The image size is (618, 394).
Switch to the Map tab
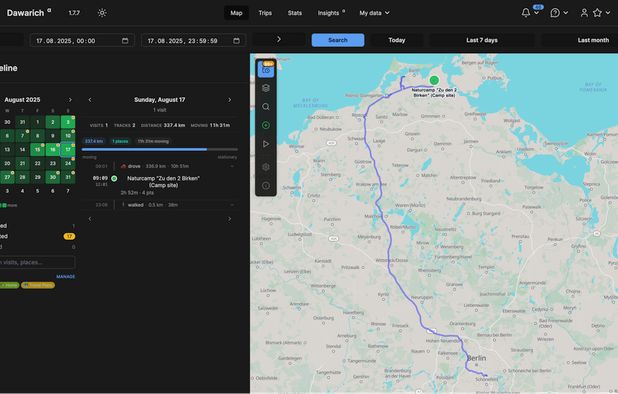236,13
